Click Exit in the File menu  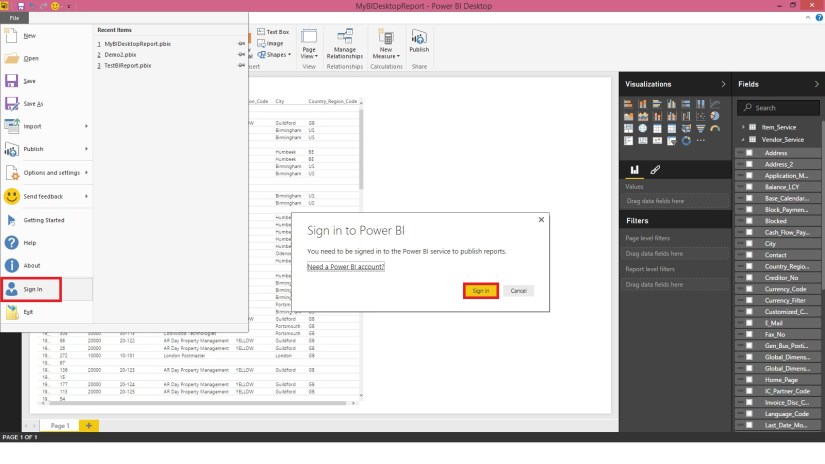click(x=47, y=312)
